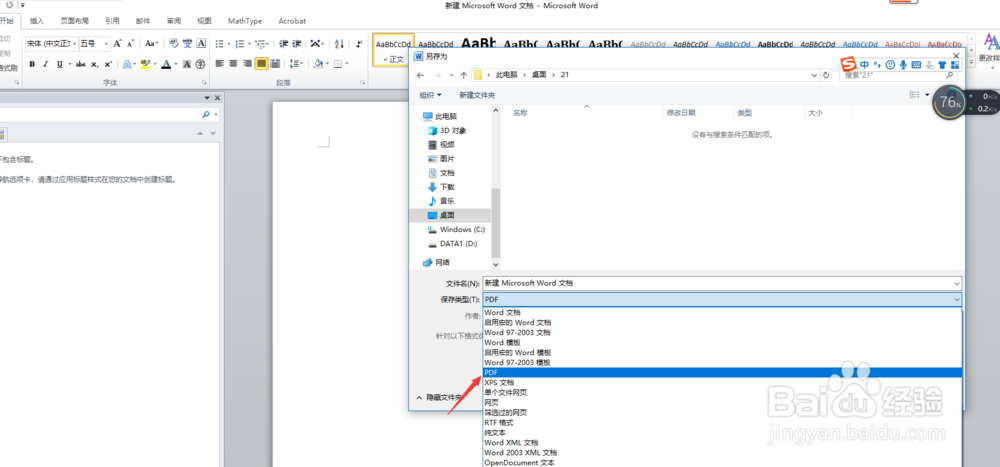Expand the file name history dropdown
The height and width of the screenshot is (467, 1000).
coord(957,283)
